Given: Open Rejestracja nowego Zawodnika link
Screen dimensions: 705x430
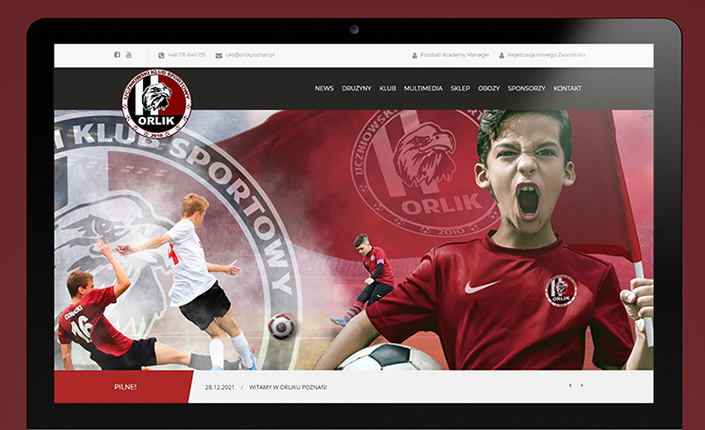Looking at the screenshot, I should (546, 55).
